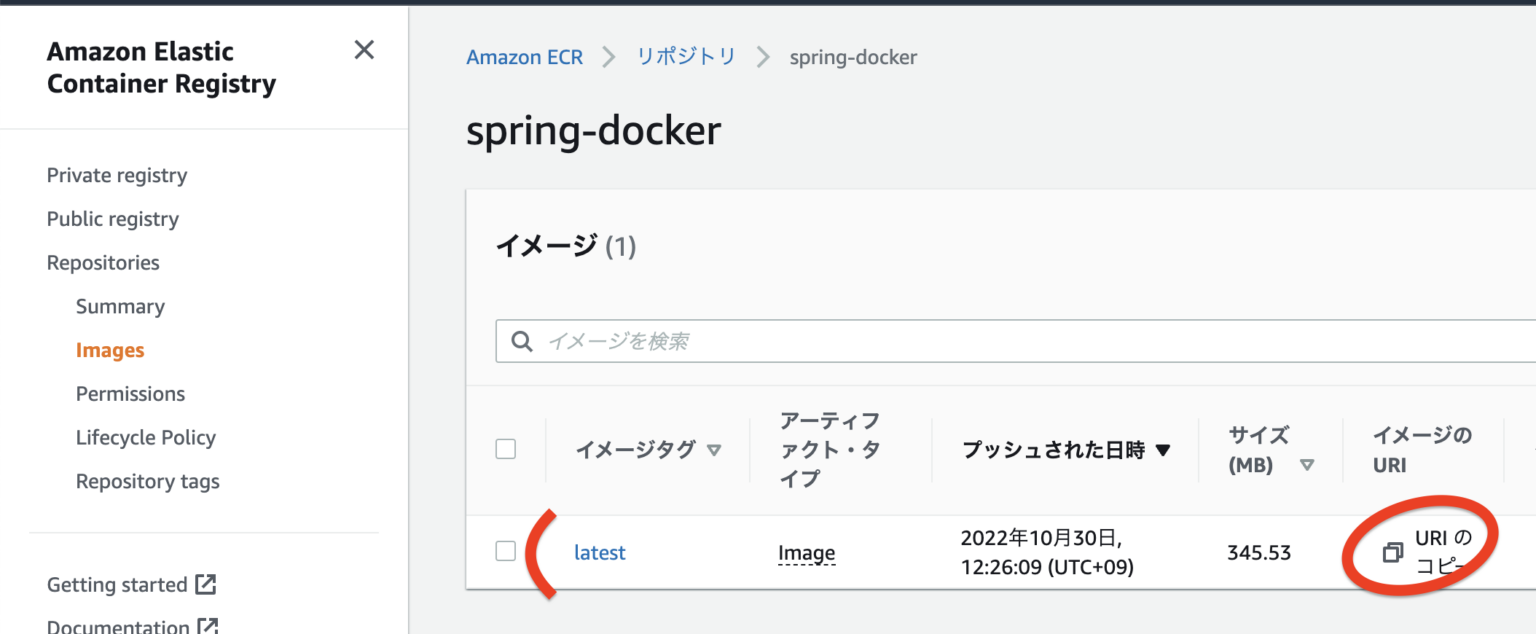This screenshot has height=634, width=1536.
Task: Click the Amazon ECR breadcrumb home link
Action: [x=524, y=57]
